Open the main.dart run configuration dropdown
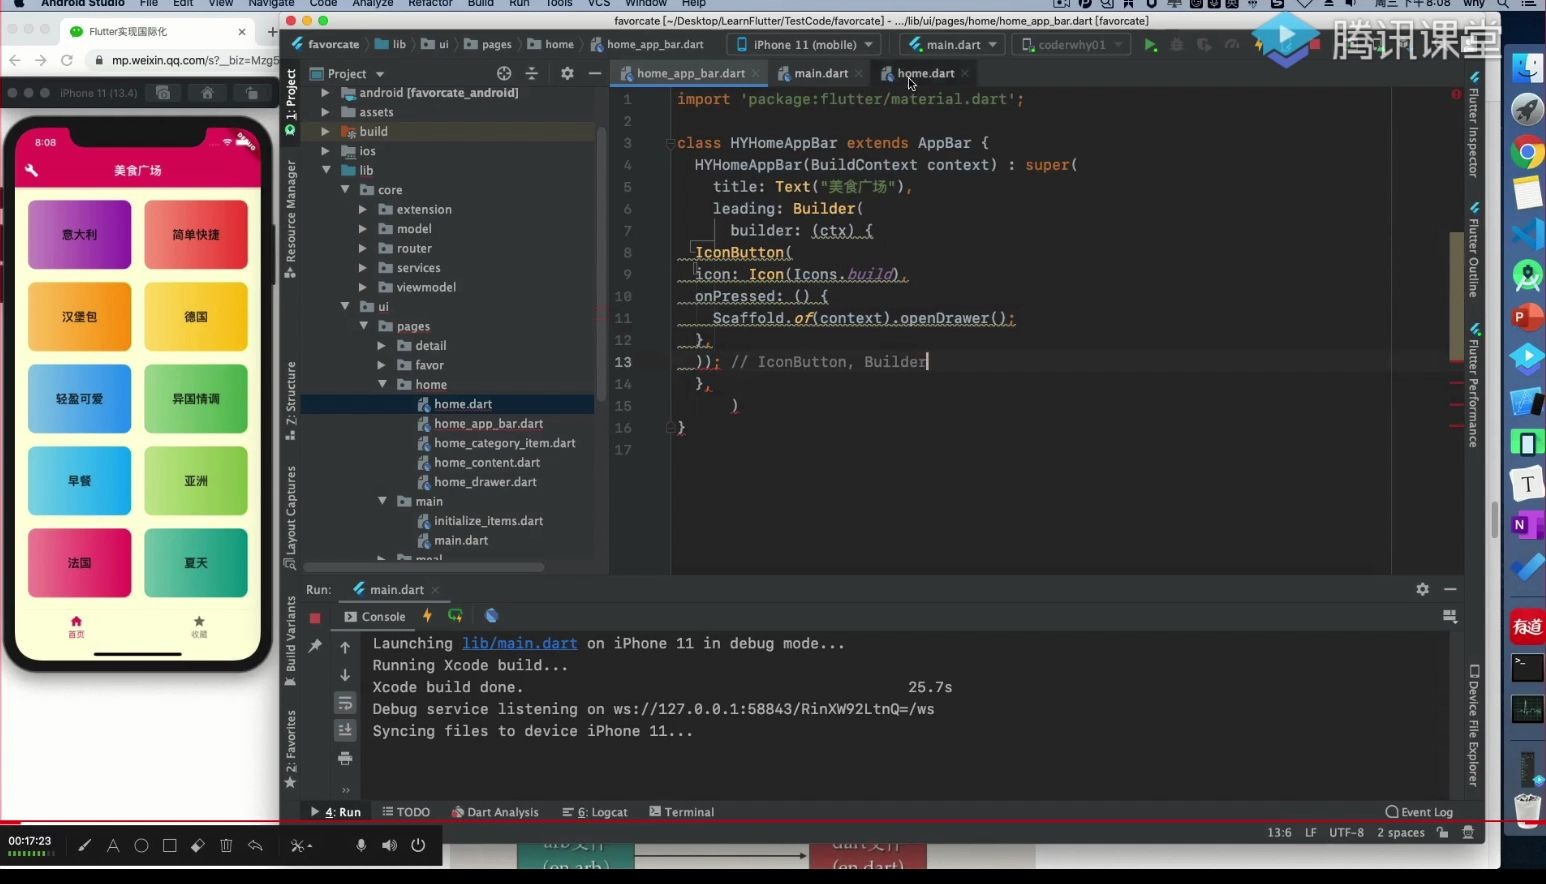 coord(952,45)
